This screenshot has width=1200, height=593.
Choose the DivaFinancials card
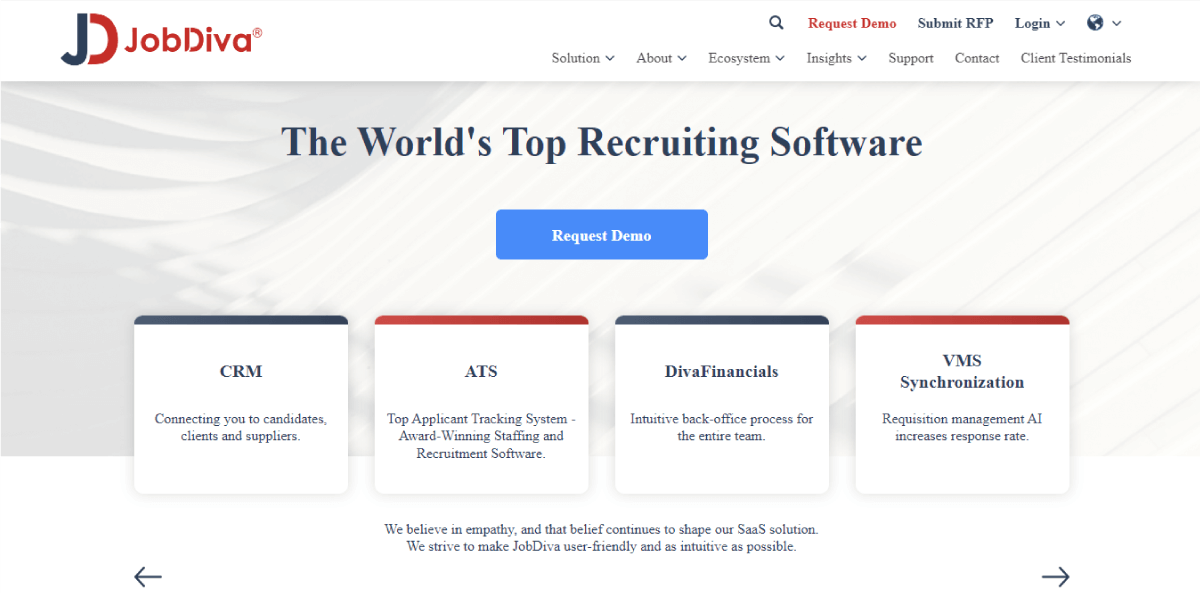[x=721, y=404]
